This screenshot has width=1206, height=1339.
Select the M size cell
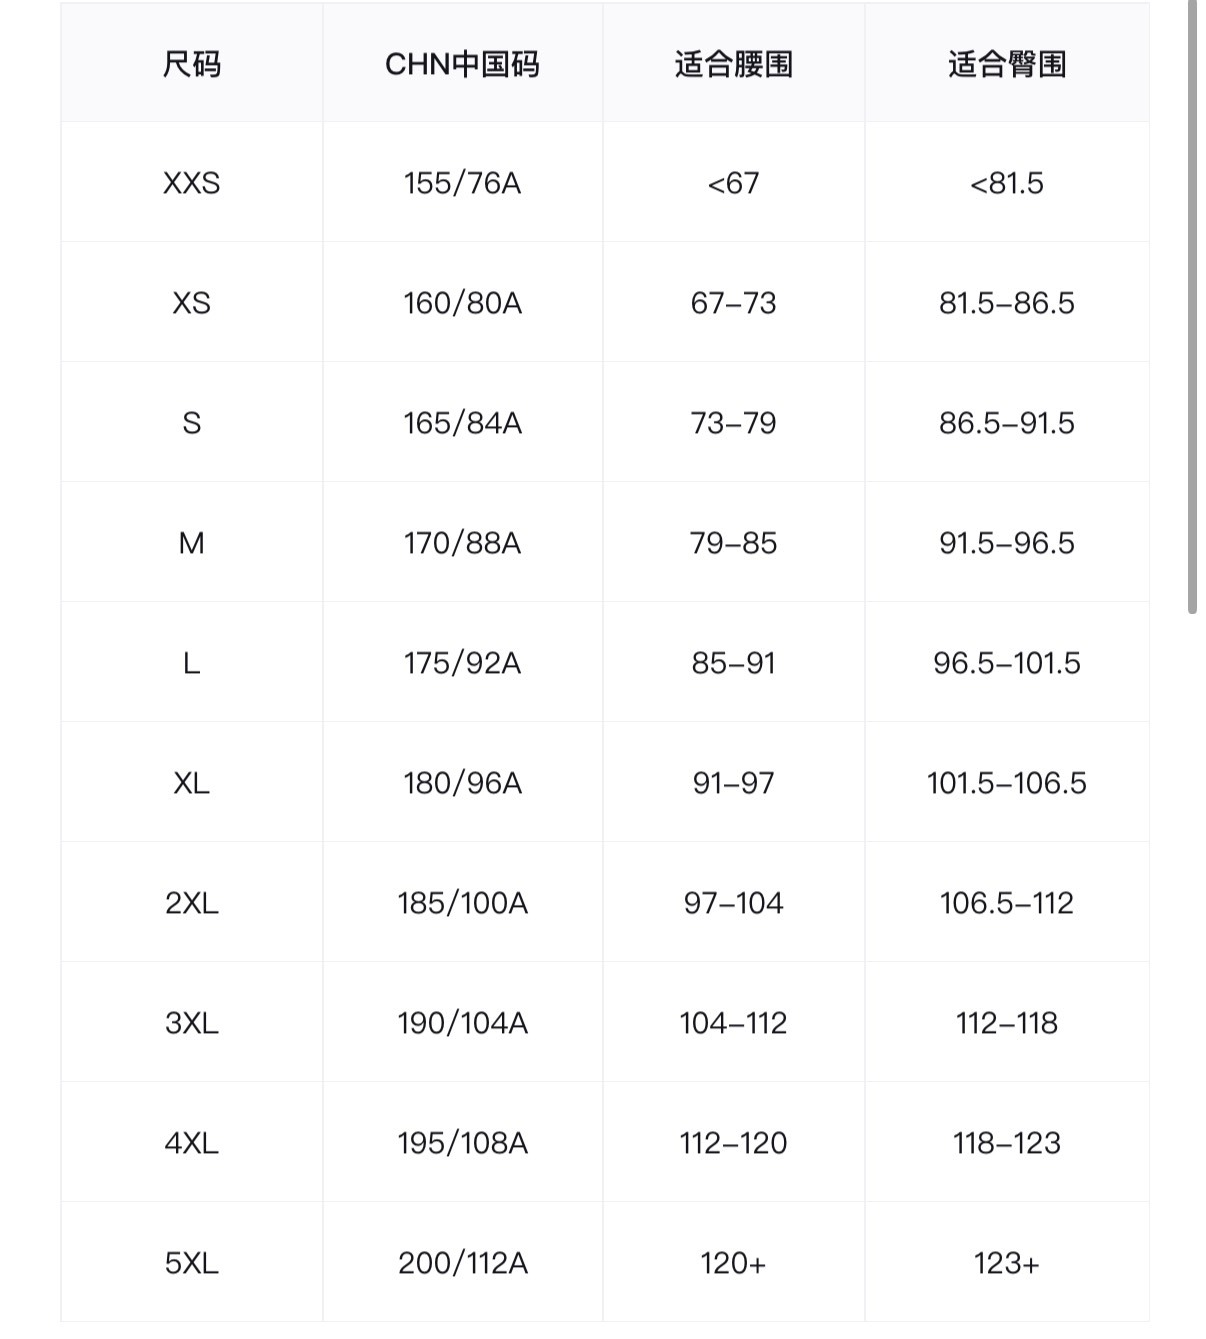pos(191,543)
